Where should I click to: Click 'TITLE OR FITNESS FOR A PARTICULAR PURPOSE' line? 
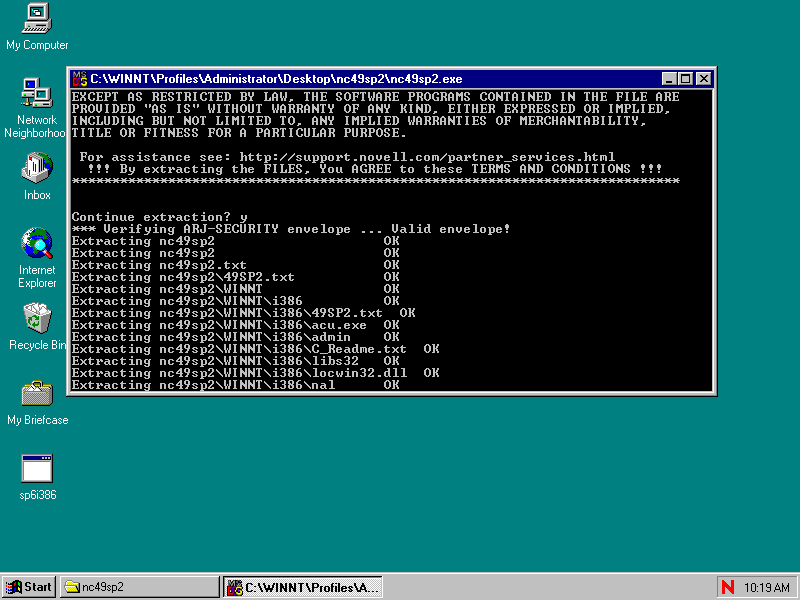tap(239, 133)
